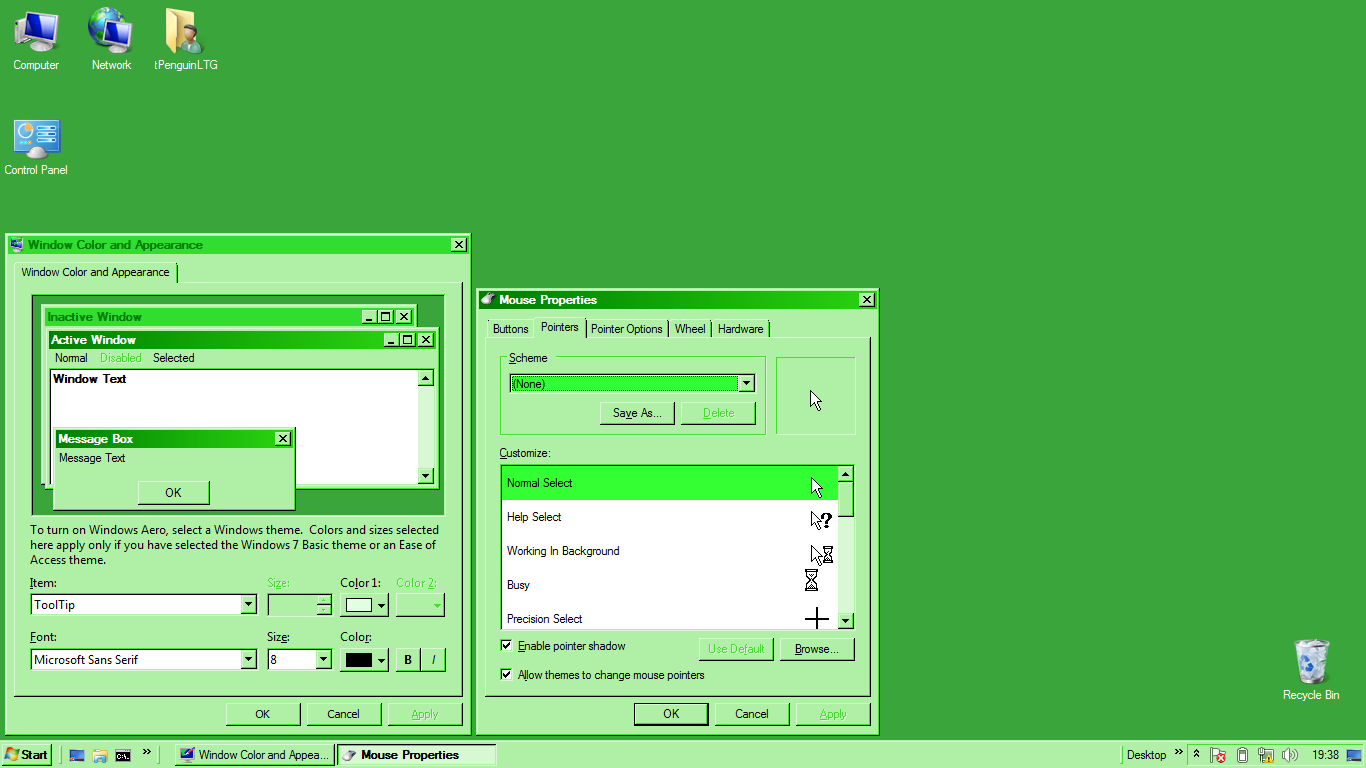Open the Computer desktop icon
The image size is (1366, 768).
tap(36, 40)
